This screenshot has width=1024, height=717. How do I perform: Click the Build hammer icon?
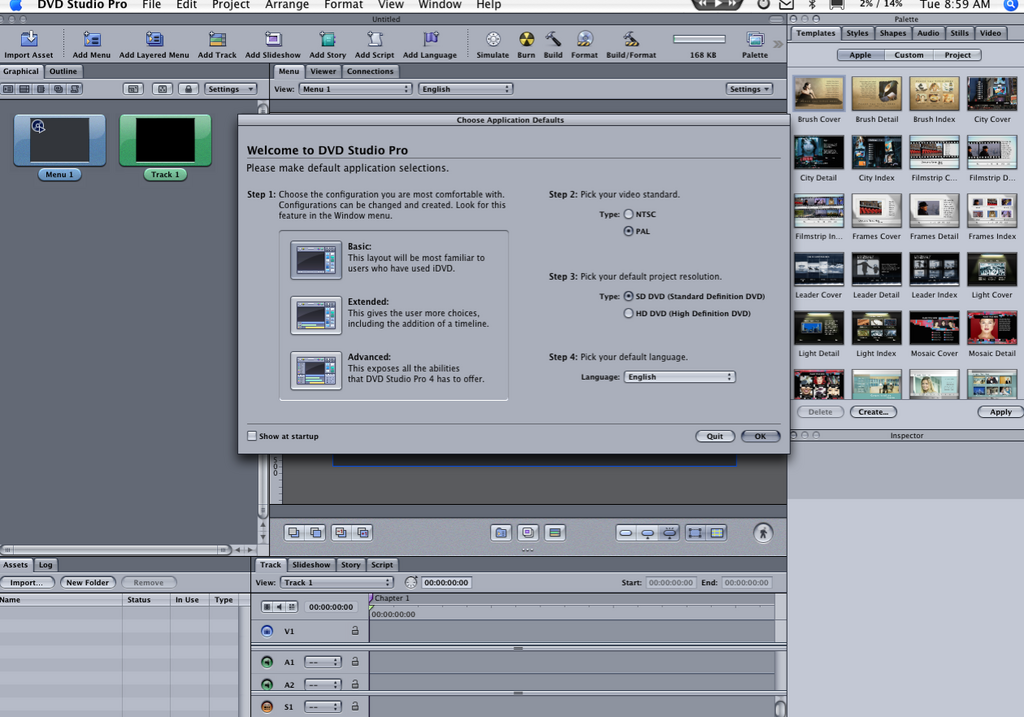pyautogui.click(x=553, y=39)
